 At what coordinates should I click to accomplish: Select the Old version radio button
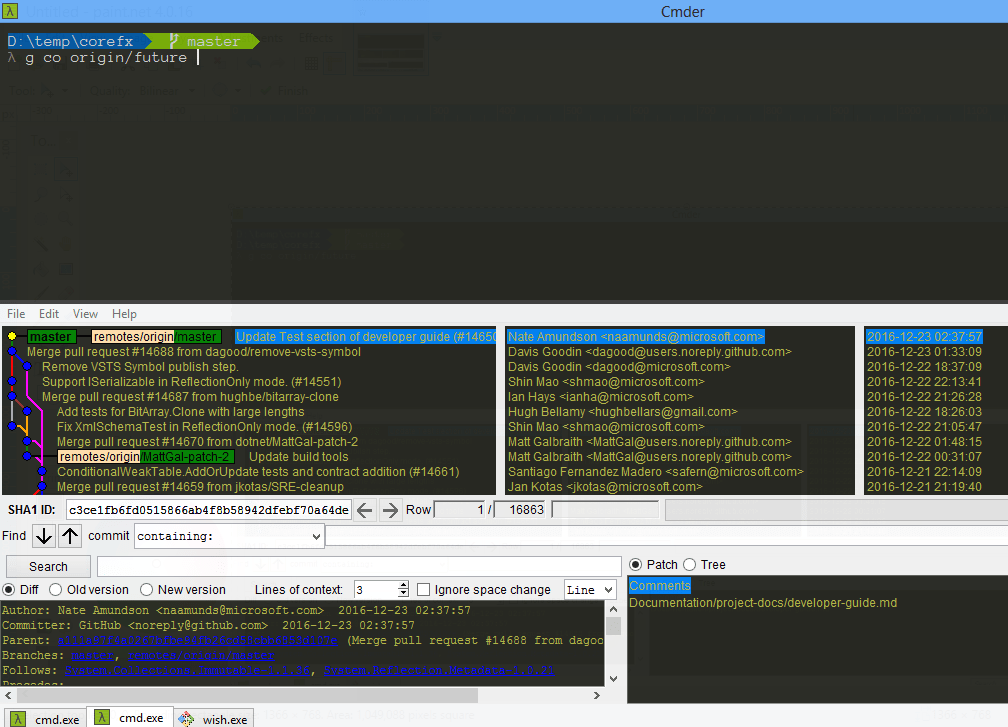55,589
